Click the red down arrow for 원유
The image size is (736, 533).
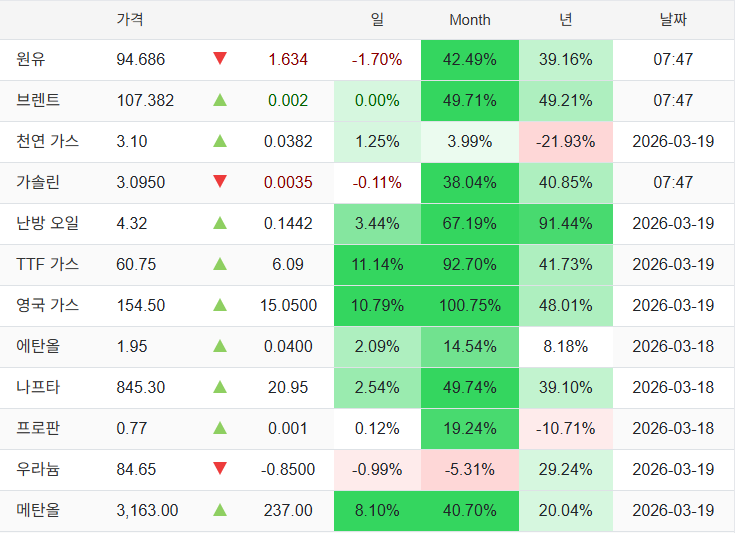[220, 59]
